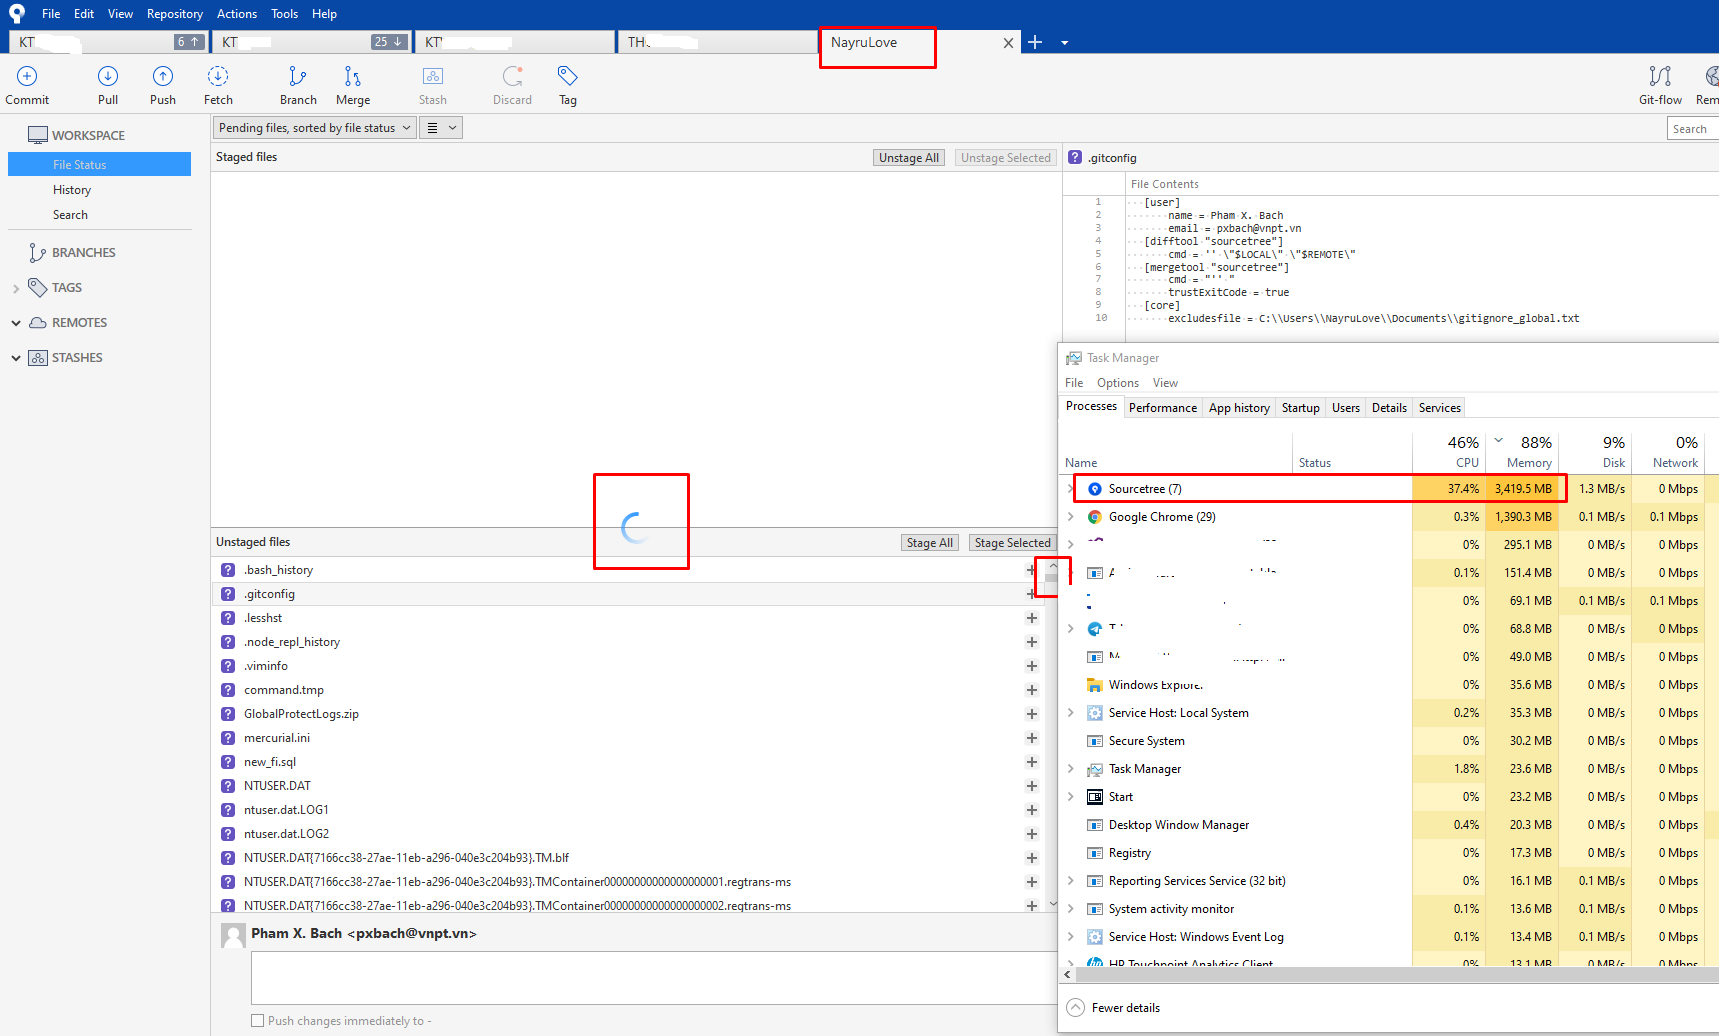Toggle Push changes immediately checkbox

257,1021
